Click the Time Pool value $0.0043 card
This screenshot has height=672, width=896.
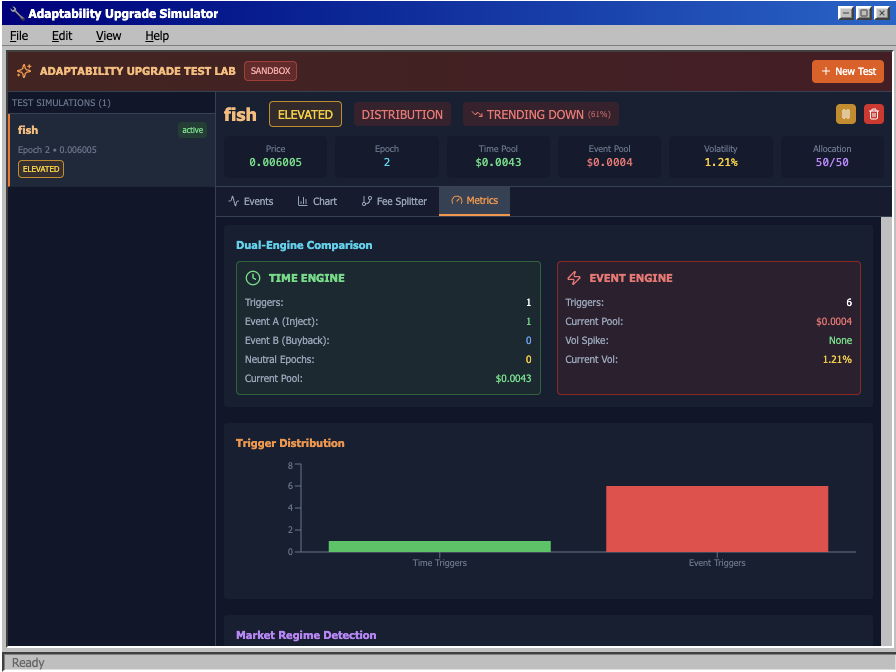click(x=498, y=156)
